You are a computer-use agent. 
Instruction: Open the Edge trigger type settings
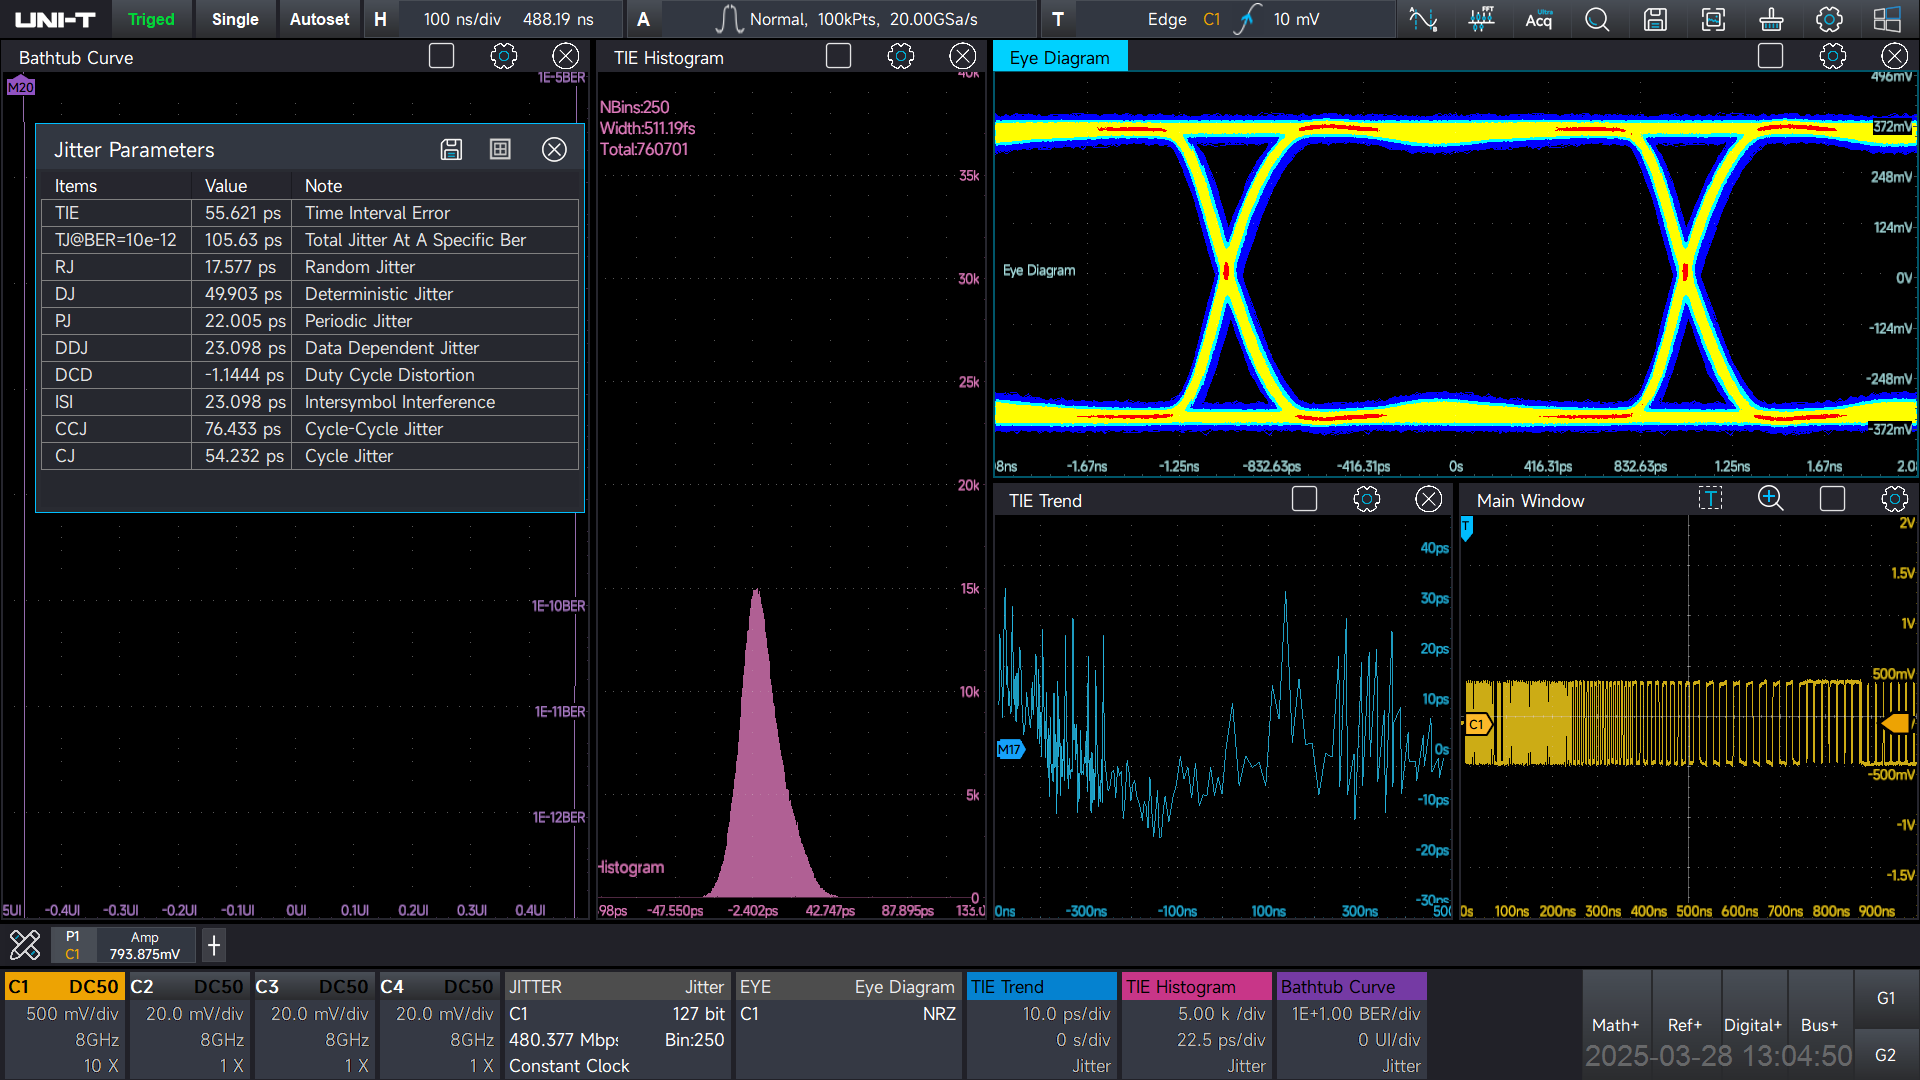[x=1166, y=19]
